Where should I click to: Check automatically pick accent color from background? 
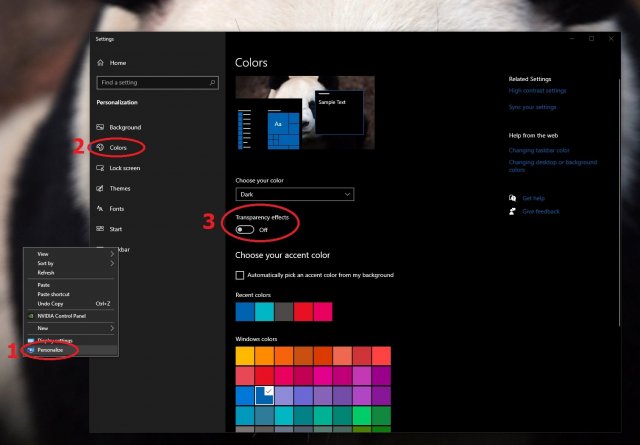240,275
